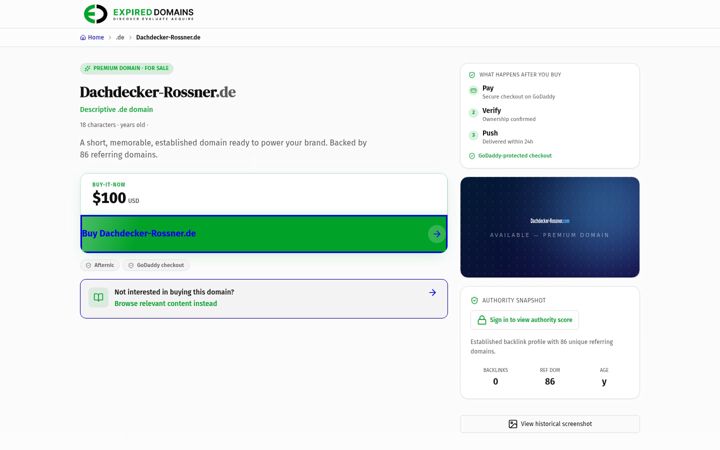Click the Verify step number 2 icon
This screenshot has height=450, width=720.
[473, 112]
